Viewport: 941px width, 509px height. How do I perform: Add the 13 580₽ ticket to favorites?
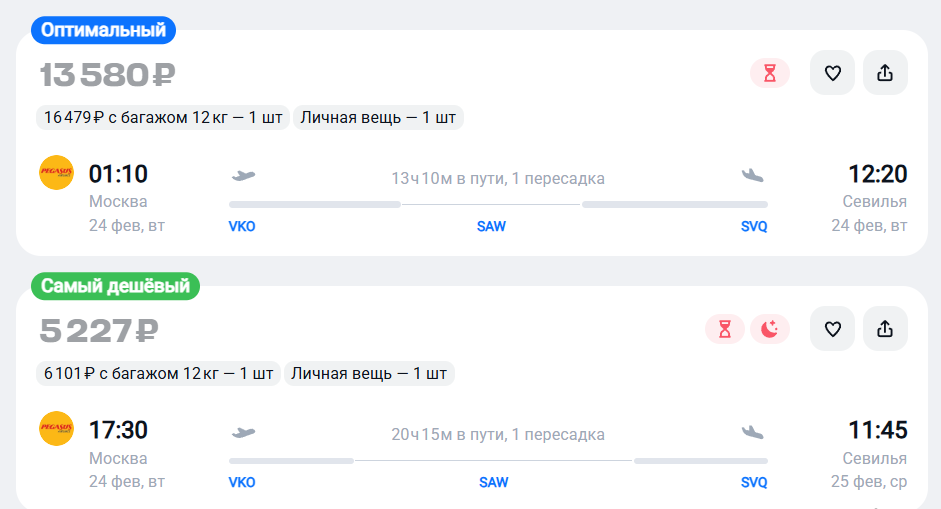[832, 73]
